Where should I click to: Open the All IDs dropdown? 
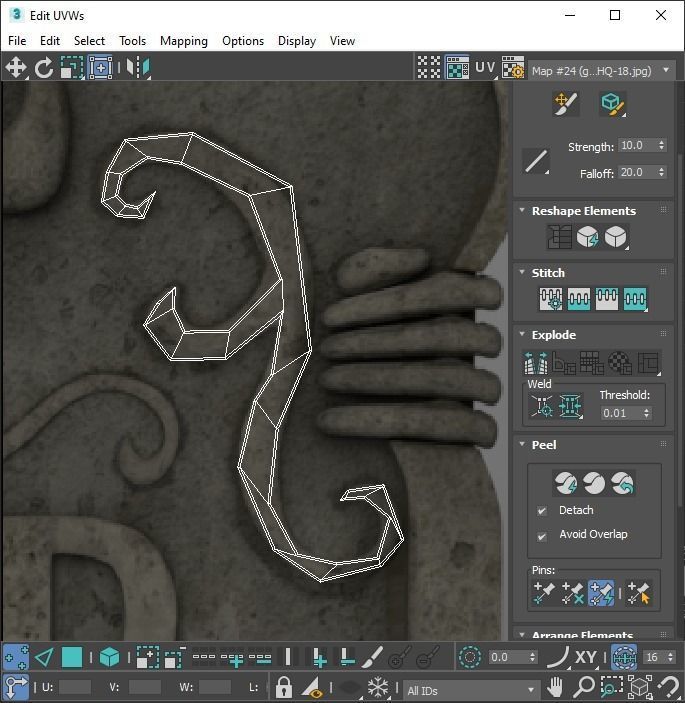(471, 690)
